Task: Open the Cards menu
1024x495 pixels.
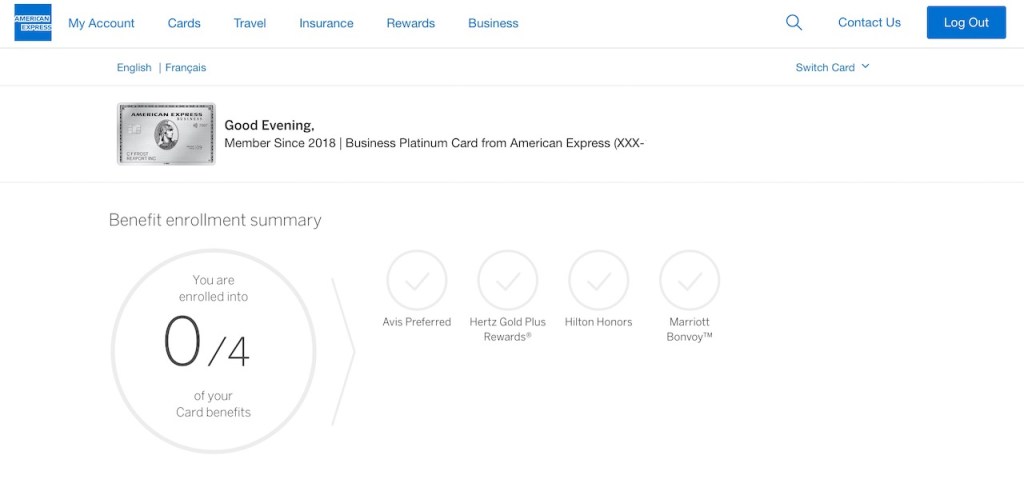Action: coord(184,23)
